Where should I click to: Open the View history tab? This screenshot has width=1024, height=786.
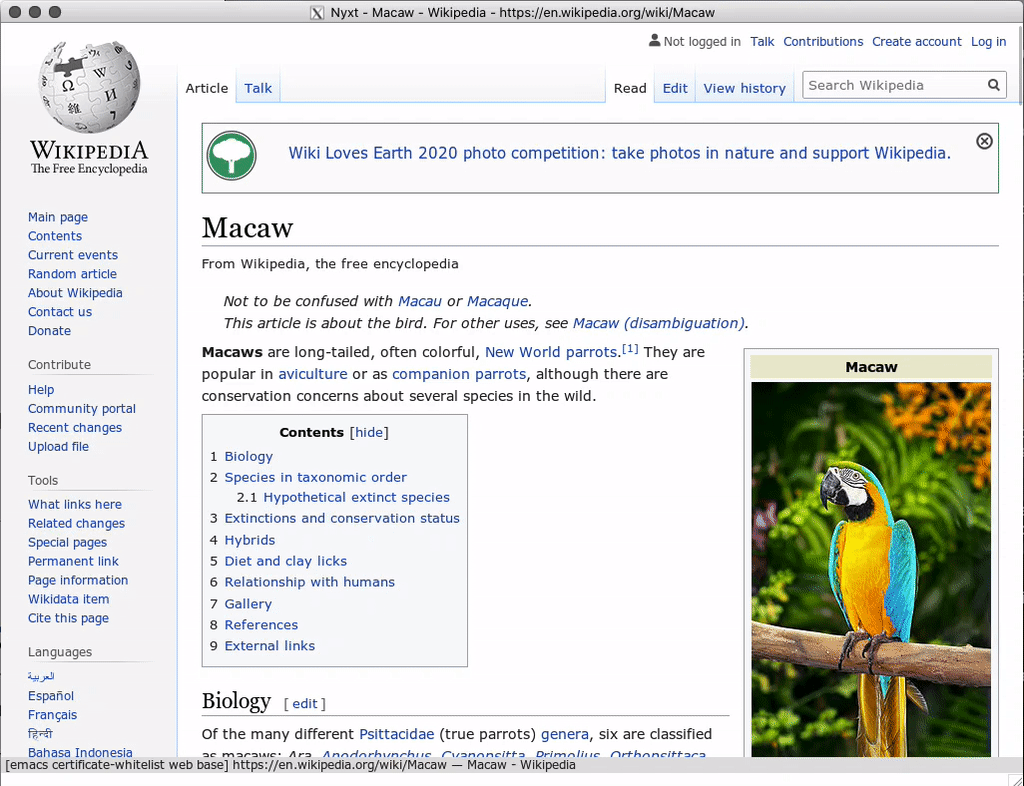click(744, 88)
